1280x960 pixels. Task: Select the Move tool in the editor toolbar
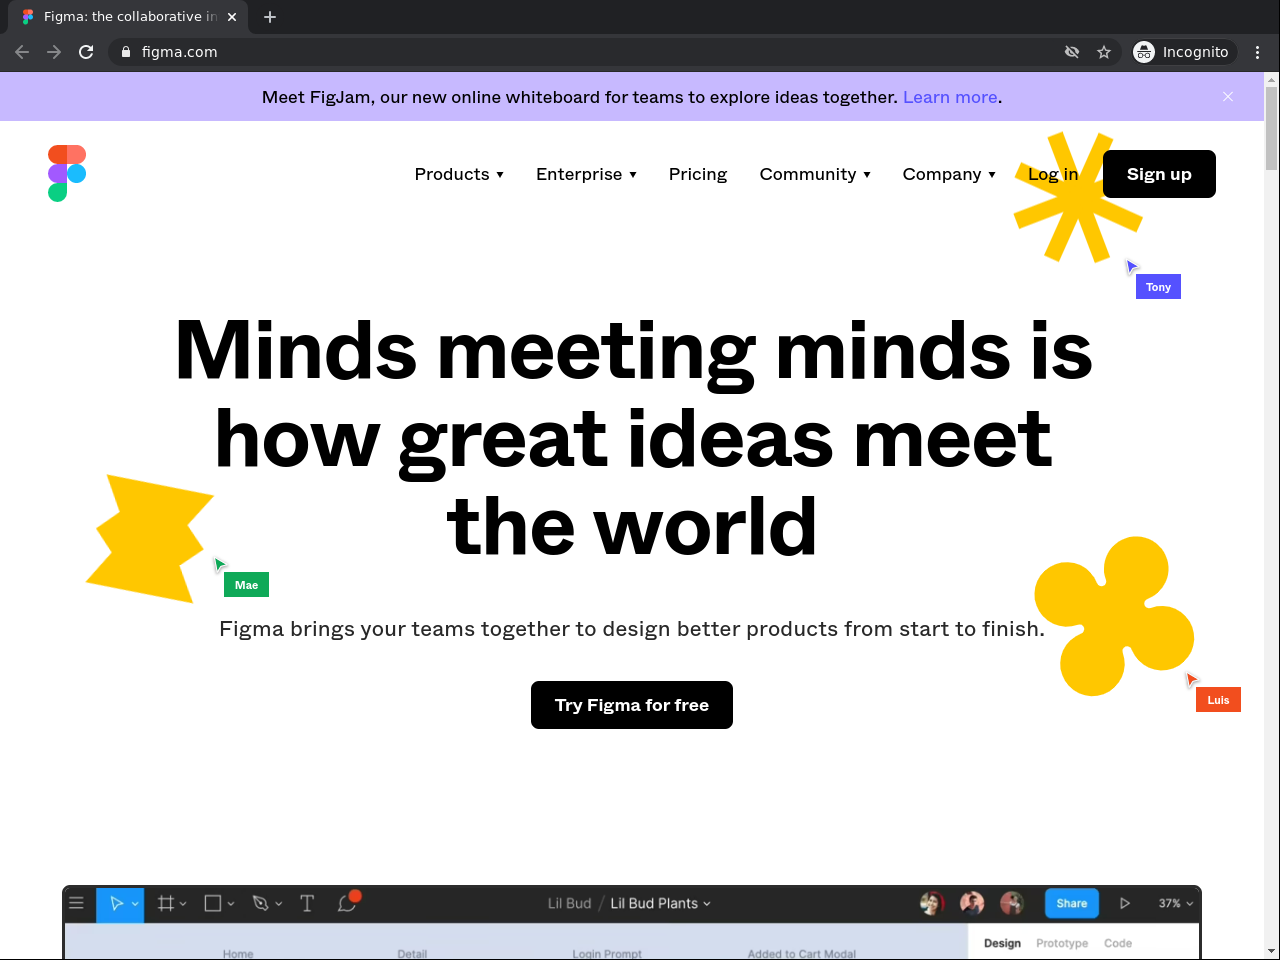coord(116,903)
